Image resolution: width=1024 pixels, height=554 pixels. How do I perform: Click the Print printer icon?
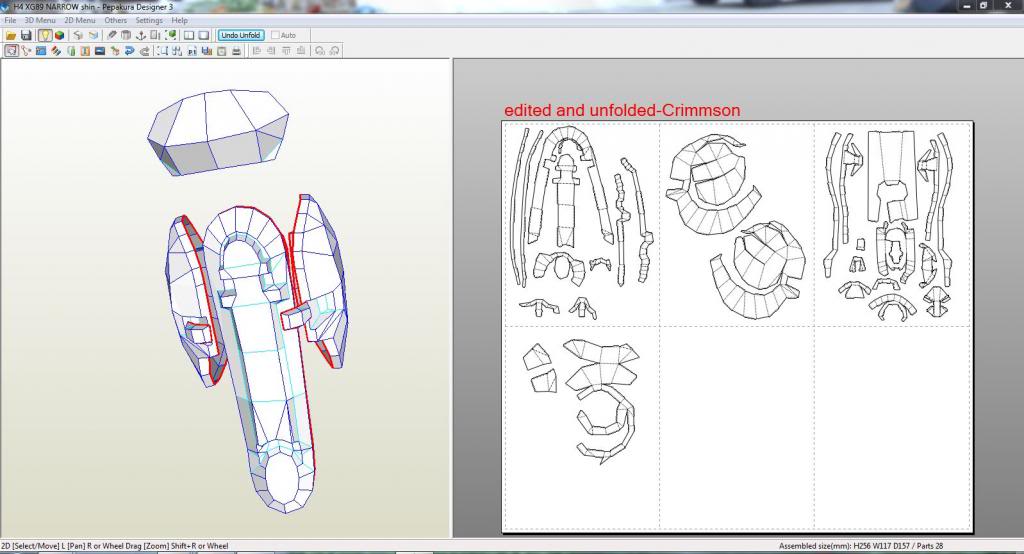pyautogui.click(x=236, y=51)
